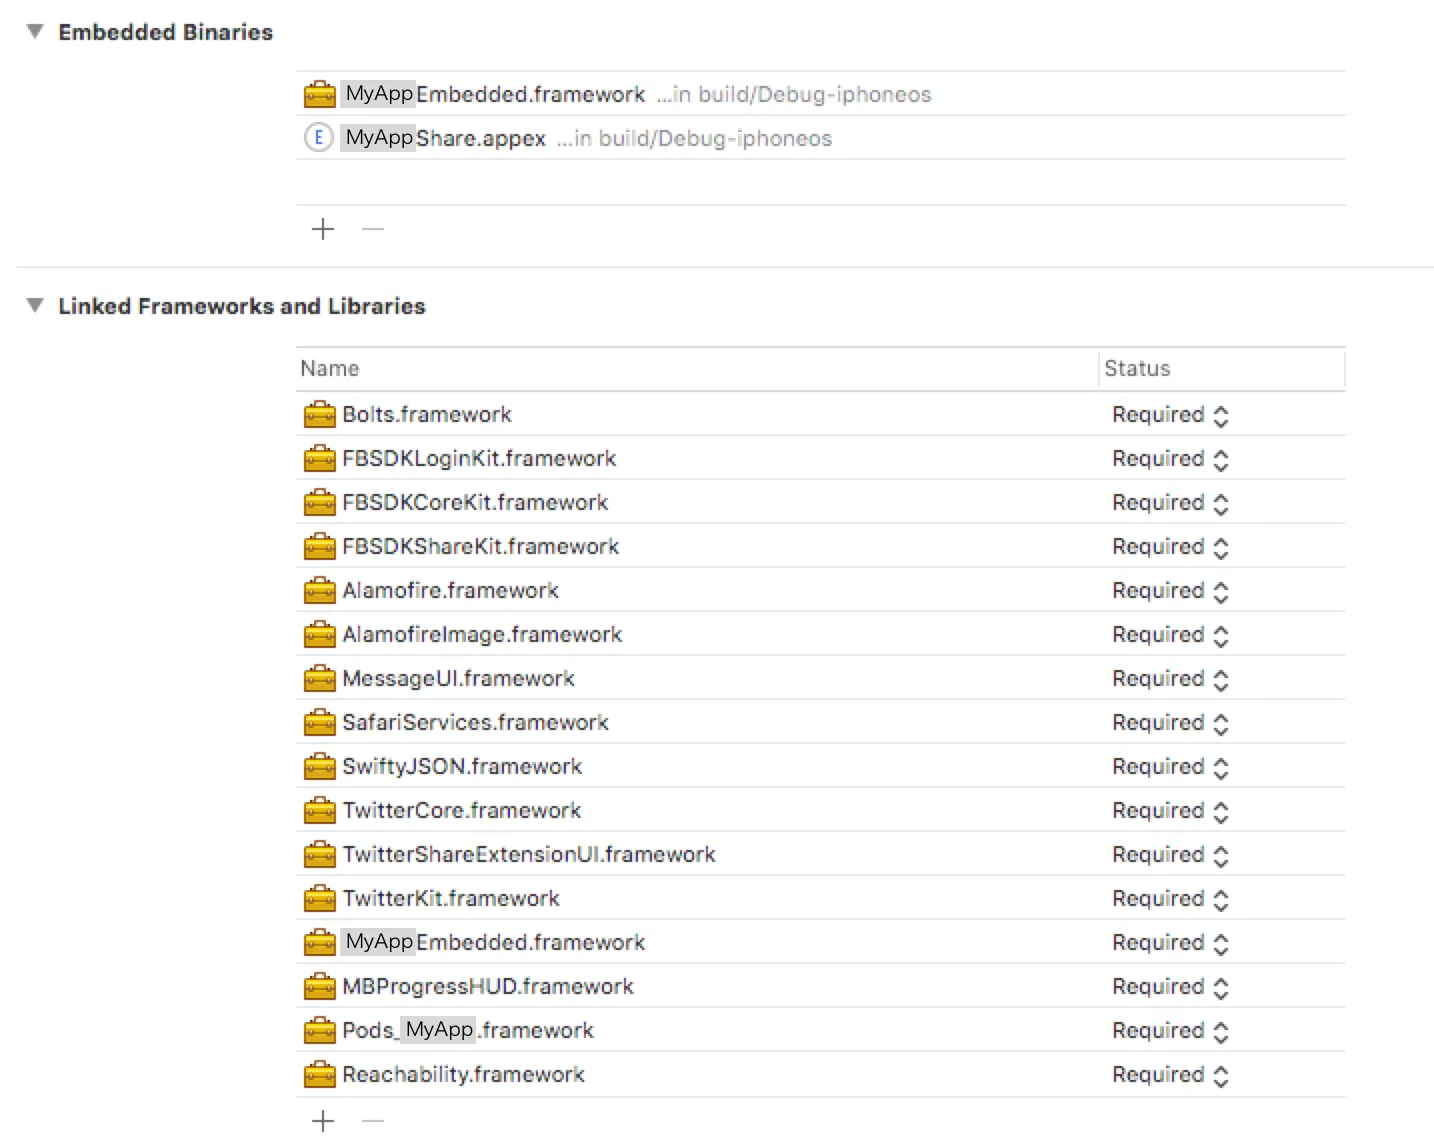
Task: Select MyAppShare.appex name in Embedded Binaries
Action: click(444, 138)
